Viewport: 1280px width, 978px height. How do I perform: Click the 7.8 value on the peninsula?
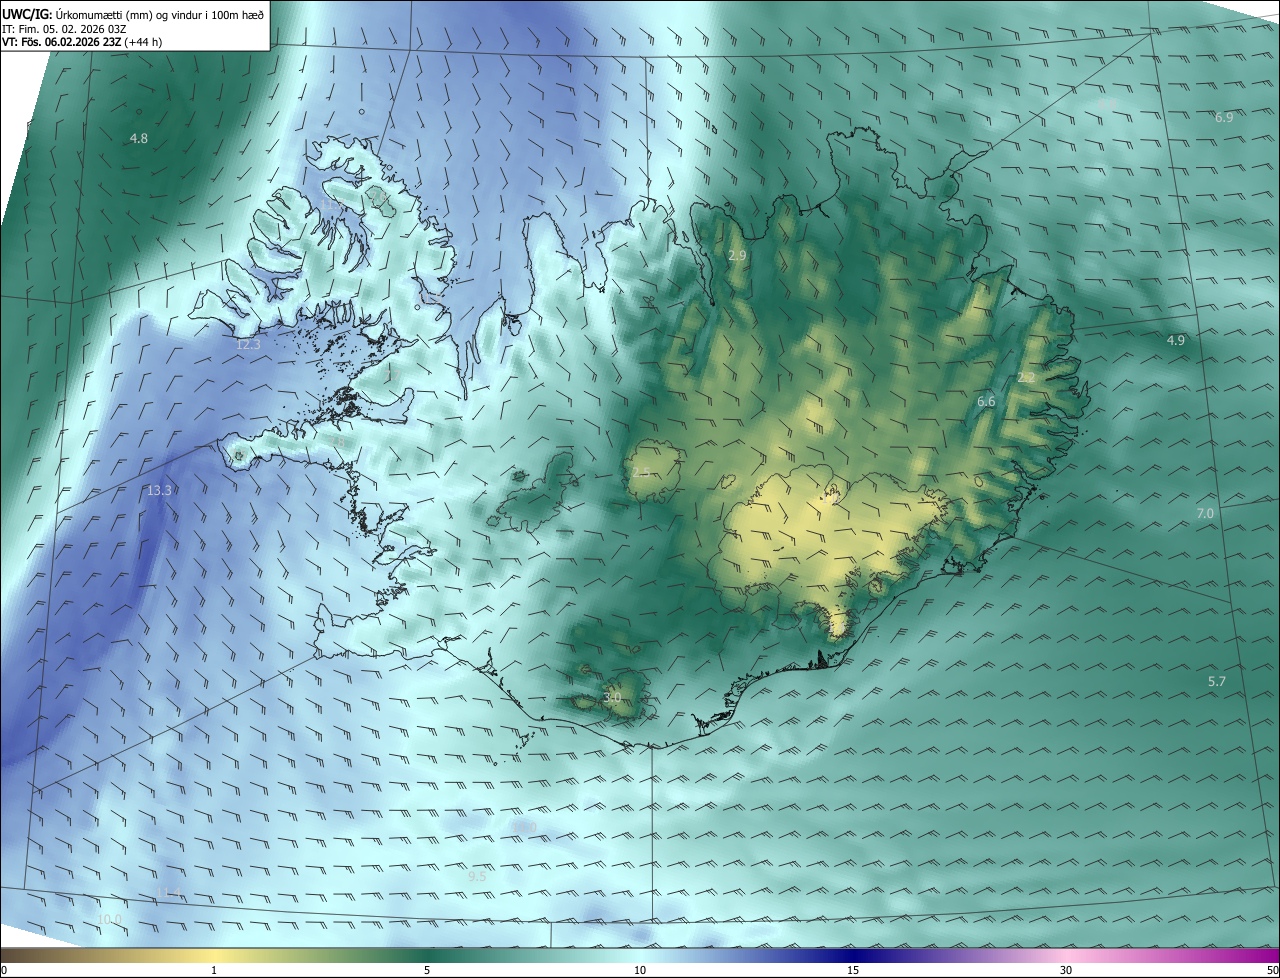338,441
